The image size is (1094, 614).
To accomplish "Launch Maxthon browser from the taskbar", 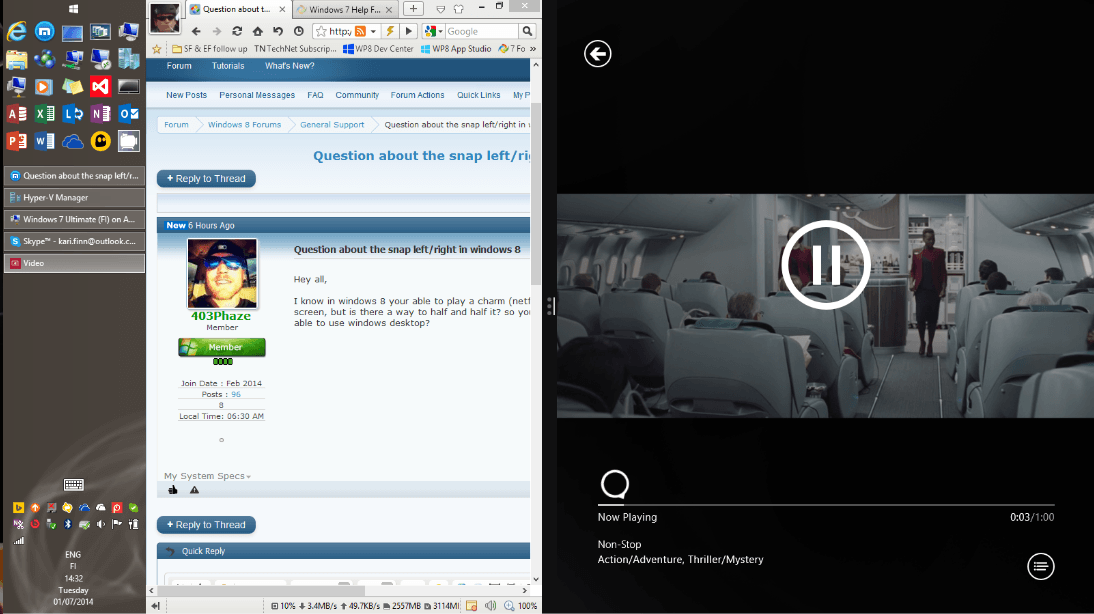I will [45, 31].
